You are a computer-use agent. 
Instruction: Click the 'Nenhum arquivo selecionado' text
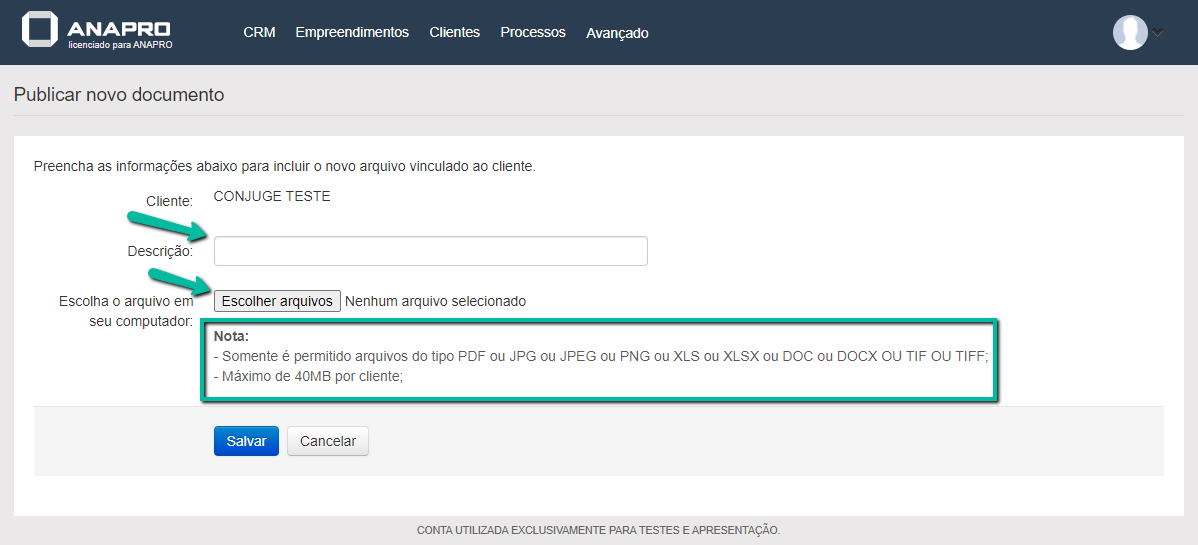[x=435, y=301]
